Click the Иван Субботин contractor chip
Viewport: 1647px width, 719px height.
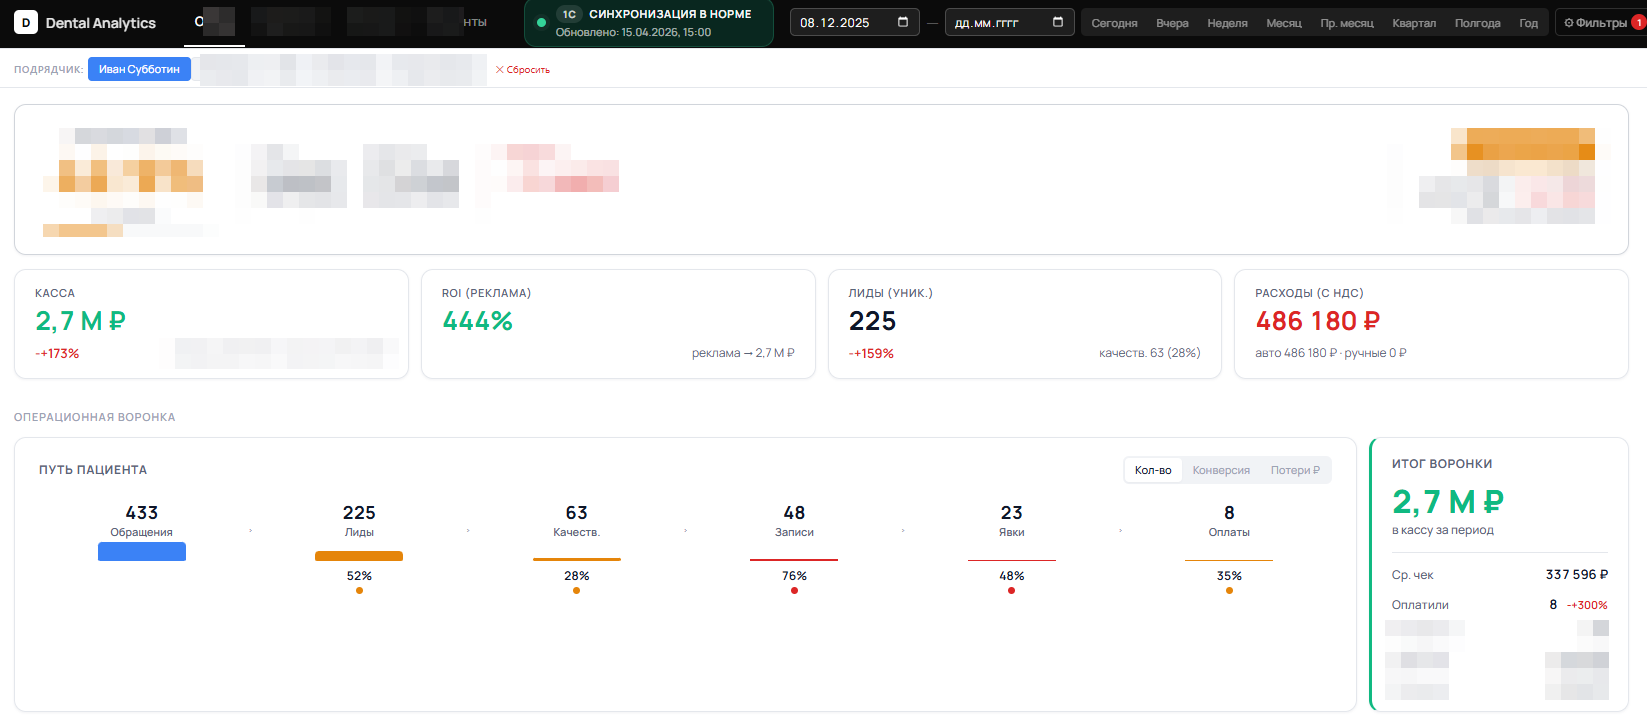139,69
